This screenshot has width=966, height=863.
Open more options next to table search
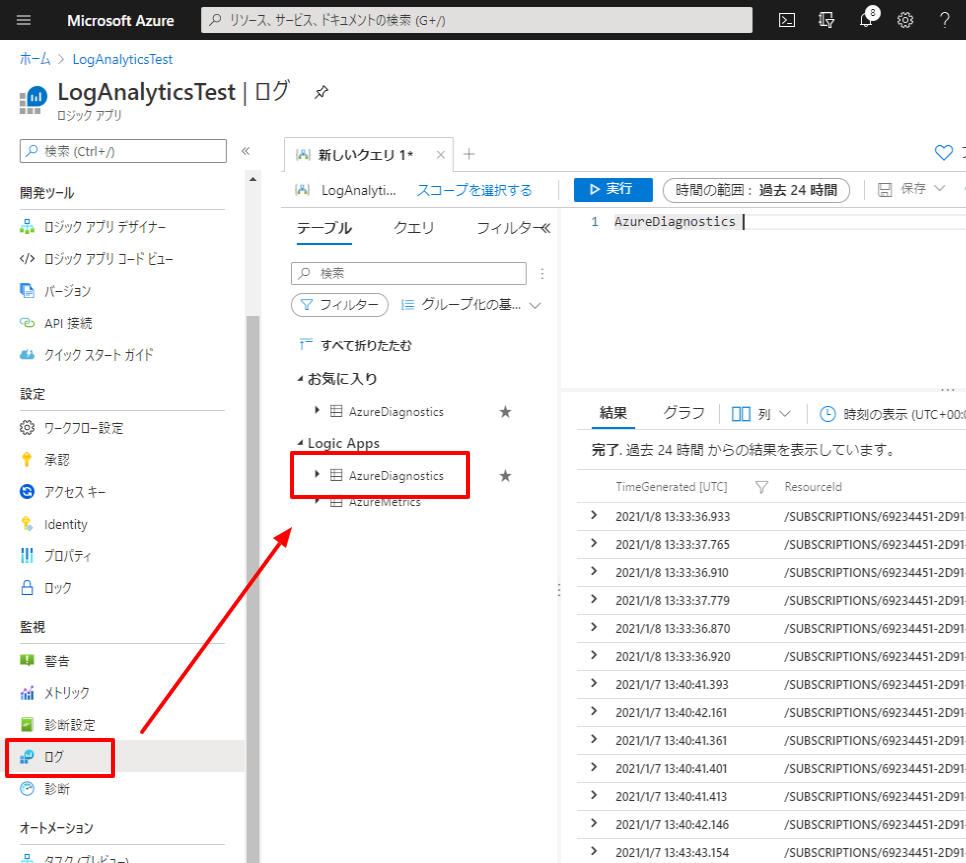coord(542,273)
